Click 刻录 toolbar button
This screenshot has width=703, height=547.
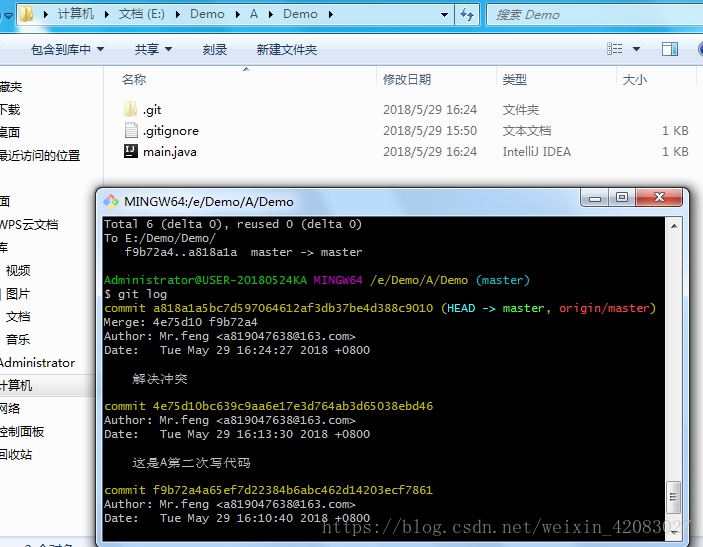(215, 49)
